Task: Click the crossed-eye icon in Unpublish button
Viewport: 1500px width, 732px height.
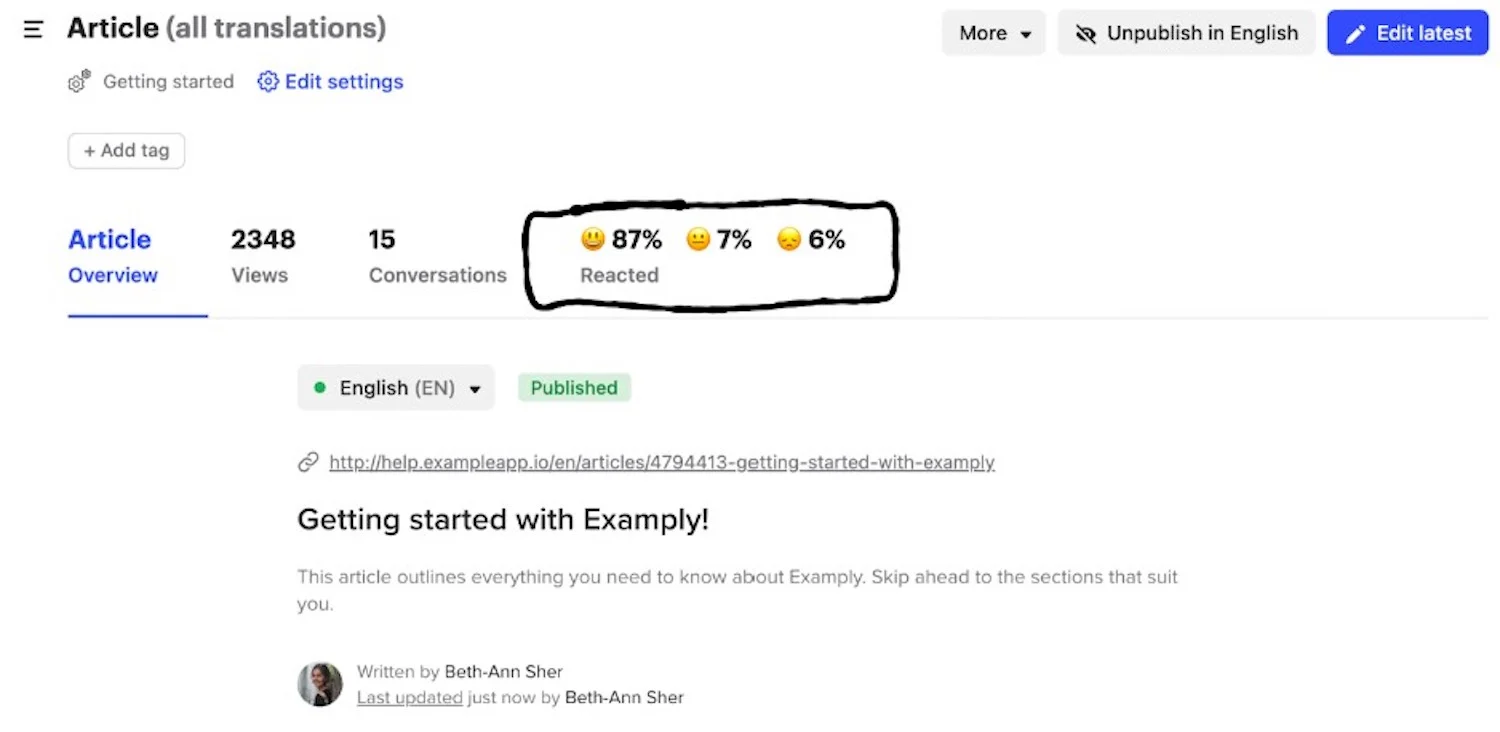Action: click(1086, 34)
